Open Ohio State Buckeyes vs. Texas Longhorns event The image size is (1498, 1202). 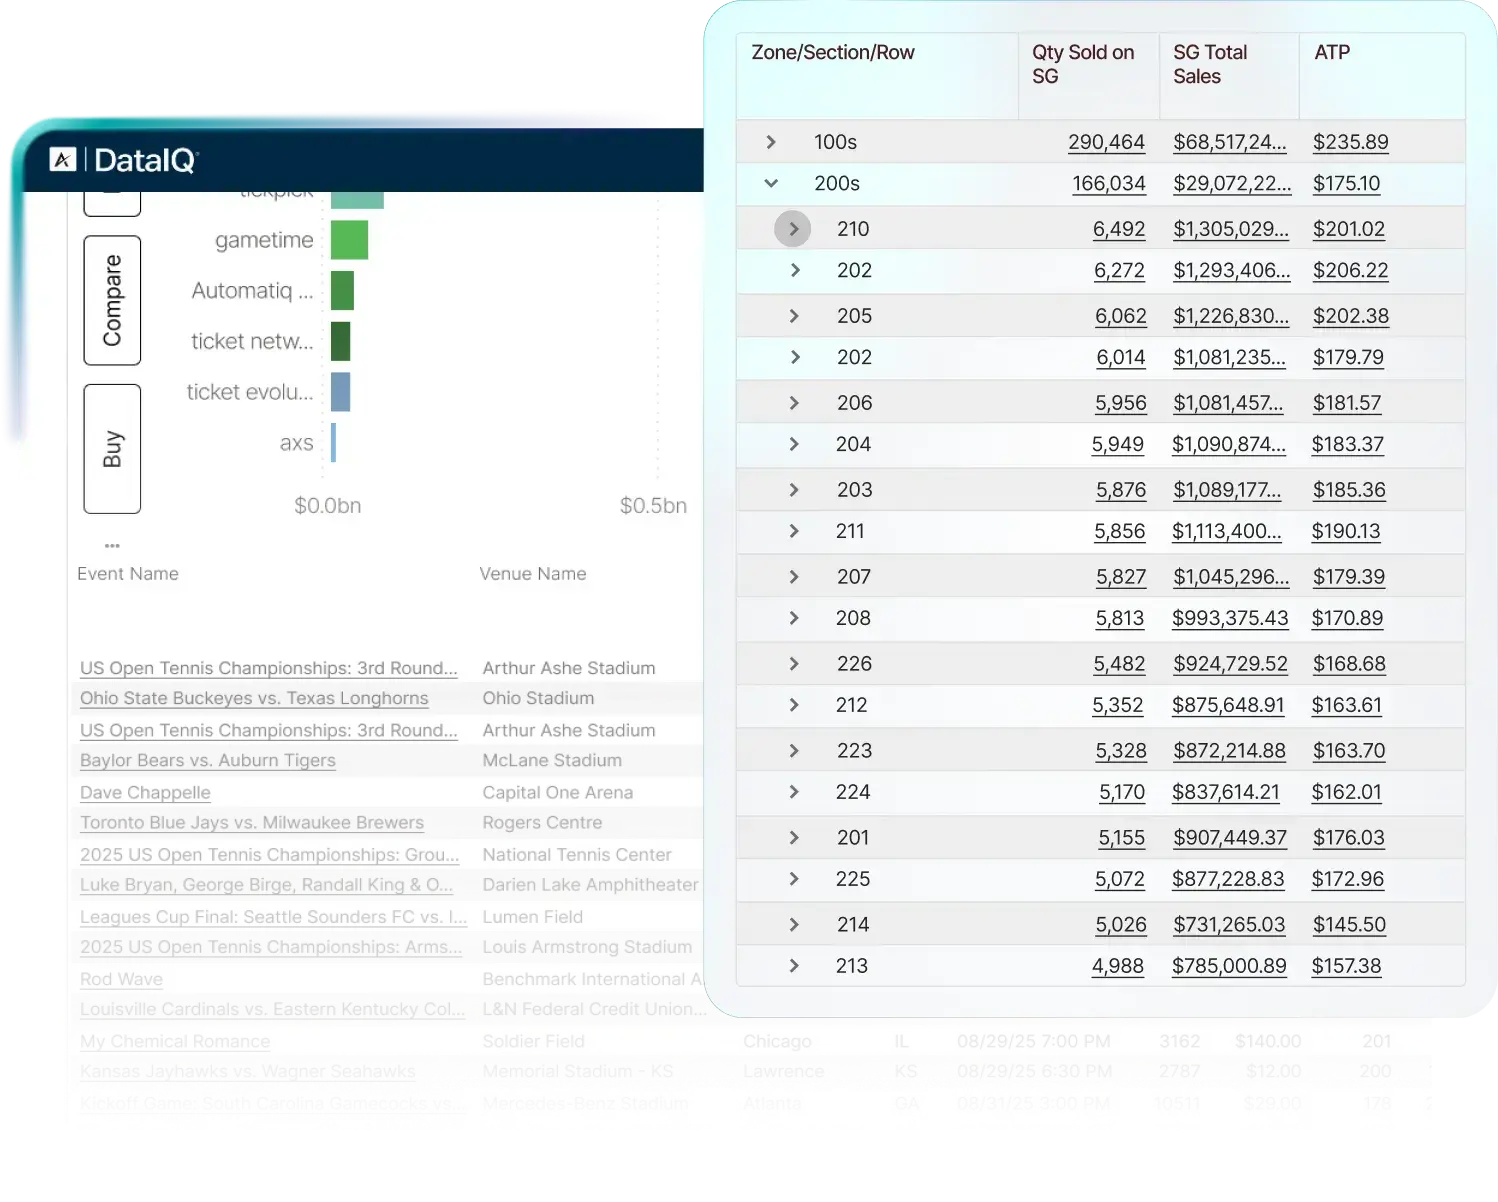[254, 698]
